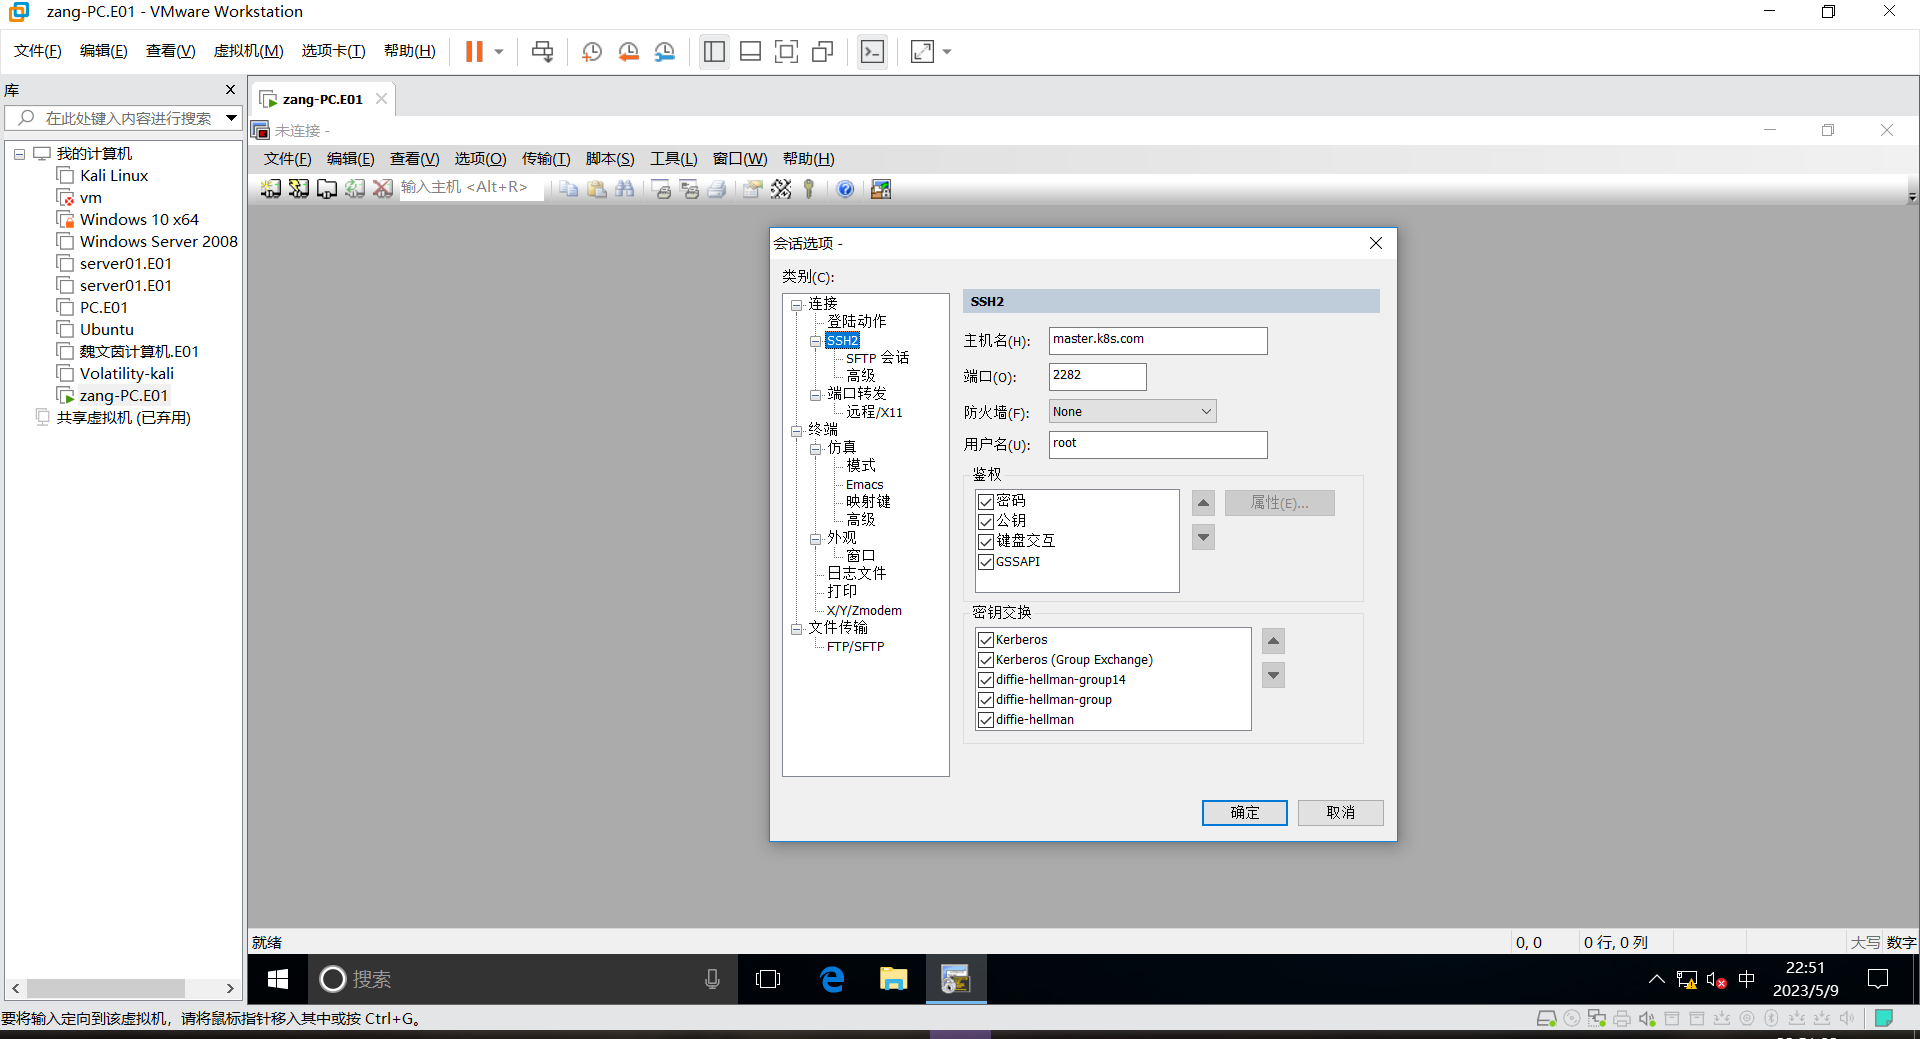Uncheck the 公钥 authentication checkbox
Image resolution: width=1920 pixels, height=1039 pixels.
click(986, 521)
